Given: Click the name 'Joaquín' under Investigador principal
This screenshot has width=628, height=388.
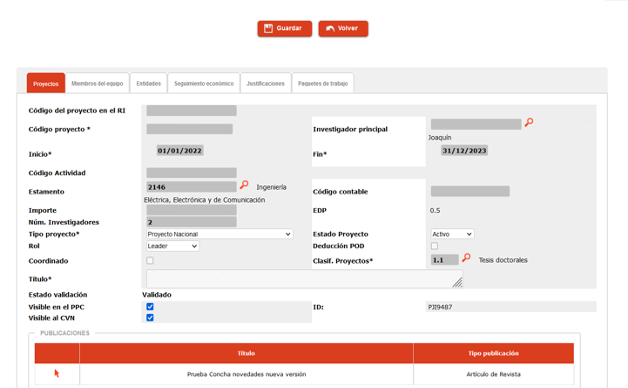Looking at the screenshot, I should pos(440,137).
